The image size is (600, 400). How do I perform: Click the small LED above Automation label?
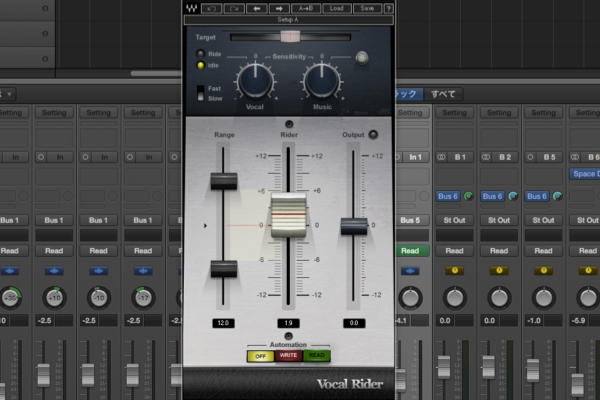289,336
